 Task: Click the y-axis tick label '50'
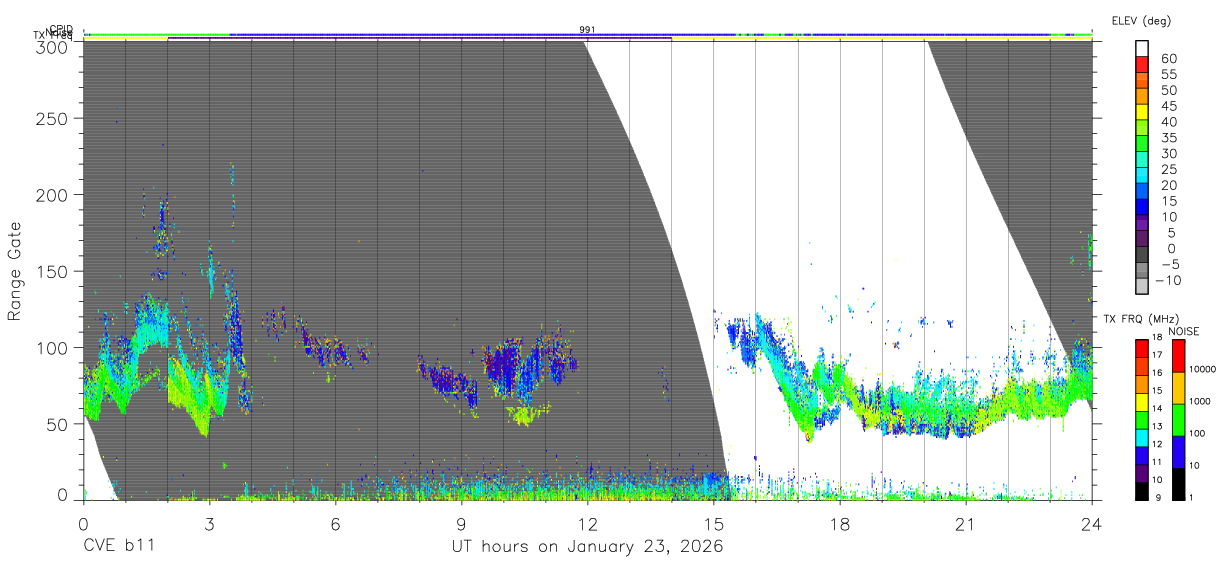(58, 423)
